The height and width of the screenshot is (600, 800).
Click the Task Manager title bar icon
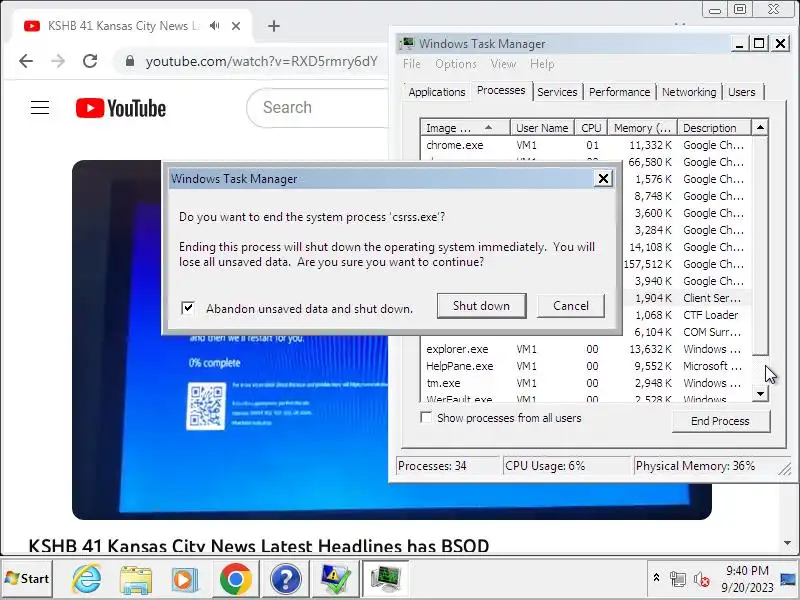[x=407, y=43]
